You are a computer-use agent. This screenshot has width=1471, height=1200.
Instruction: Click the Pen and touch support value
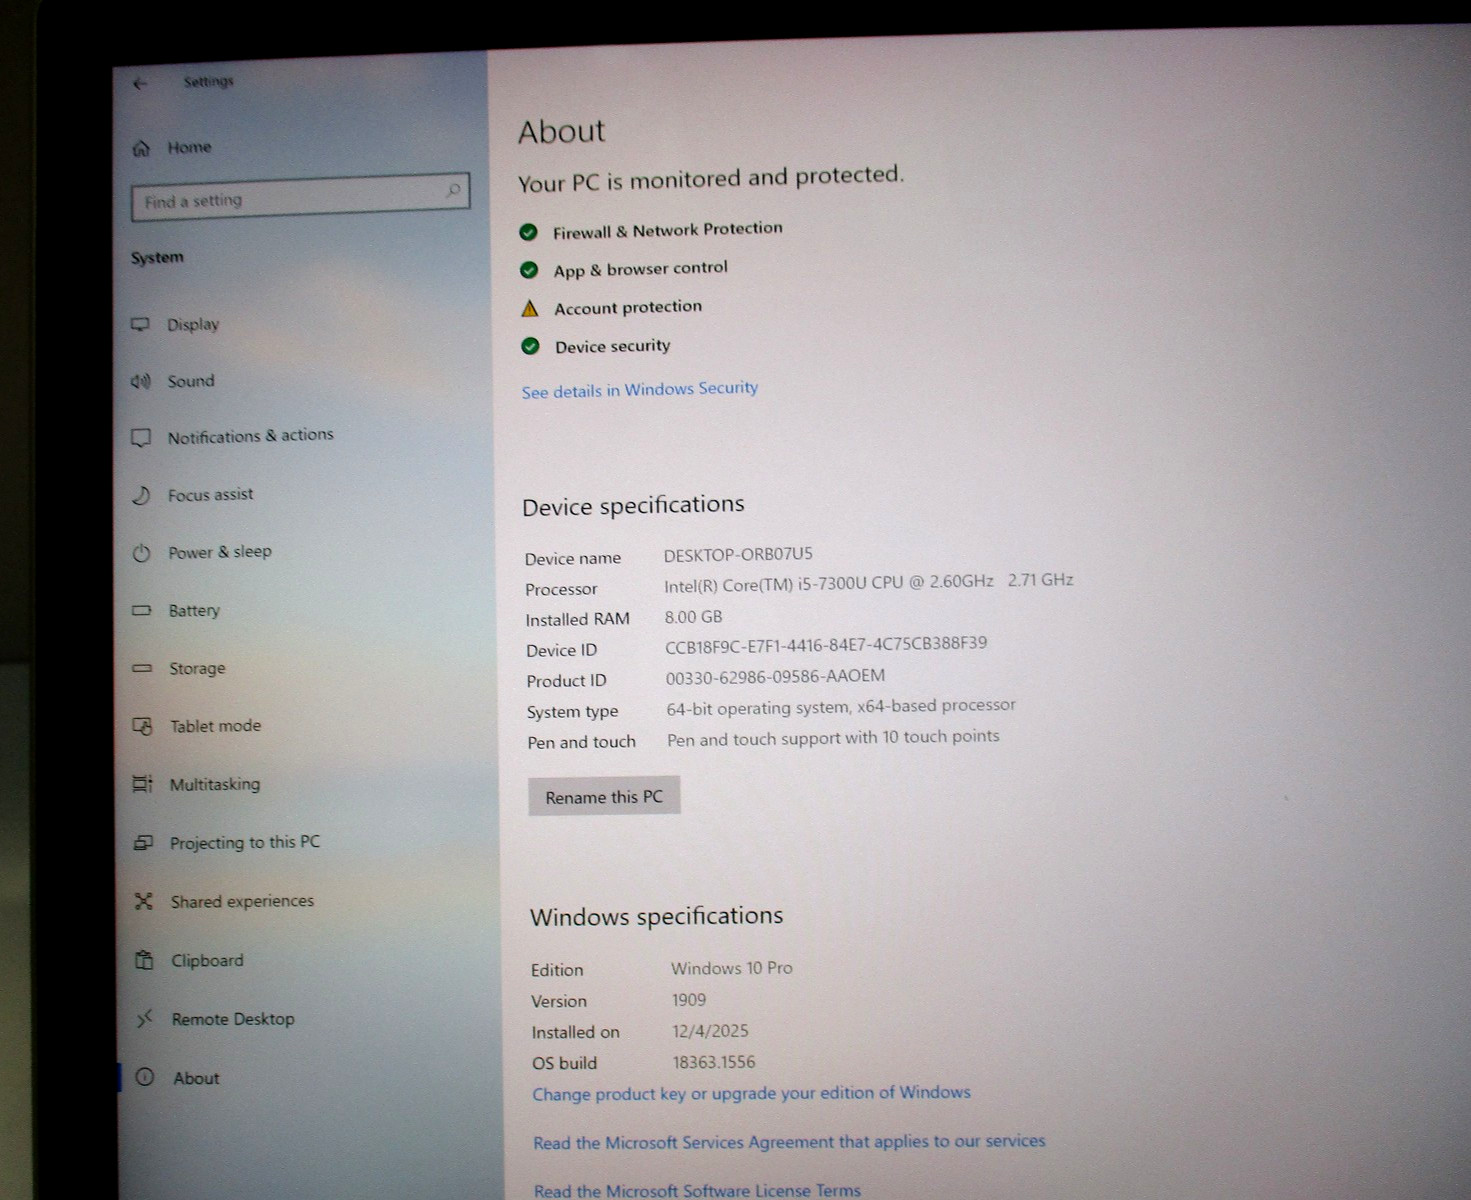point(833,738)
